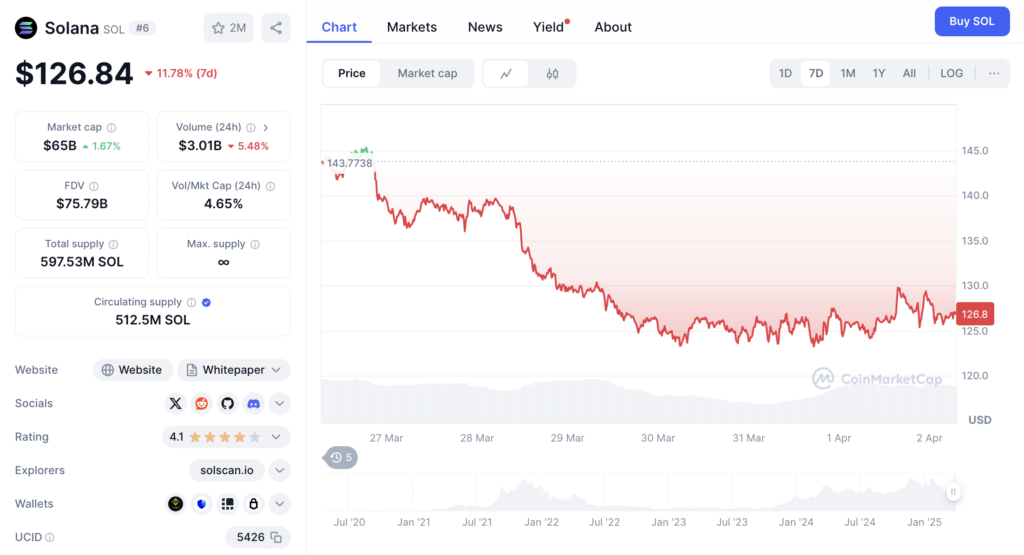Click the history events badge showing 5
The image size is (1024, 555).
[x=340, y=458]
